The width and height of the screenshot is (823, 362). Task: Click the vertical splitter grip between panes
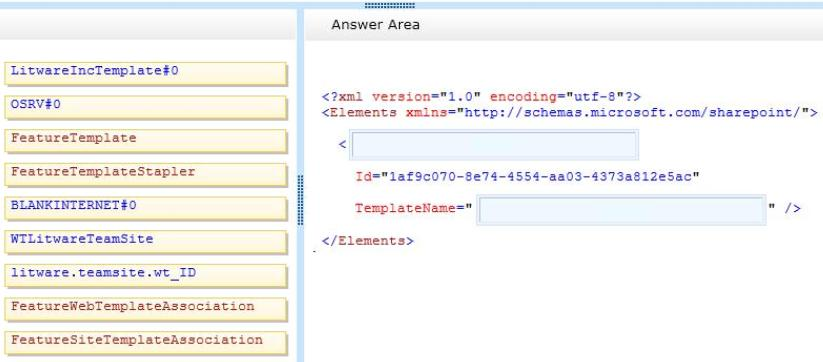pos(300,200)
